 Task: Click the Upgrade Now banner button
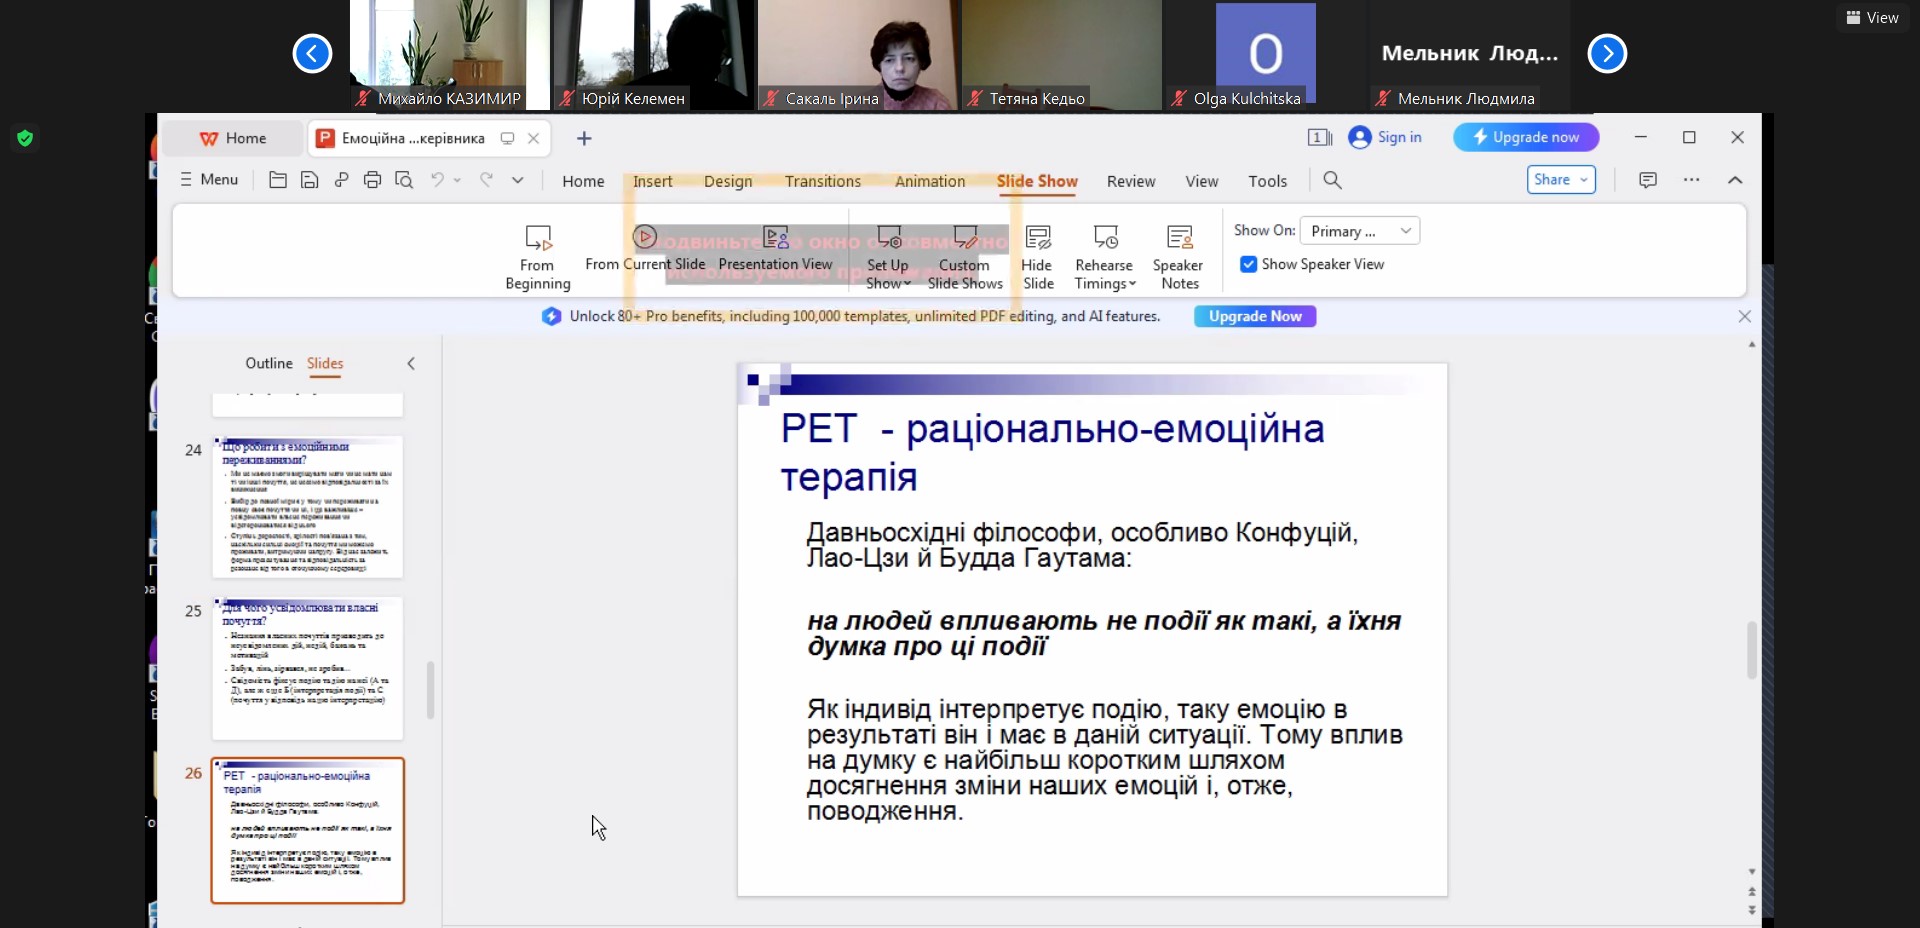(x=1254, y=316)
